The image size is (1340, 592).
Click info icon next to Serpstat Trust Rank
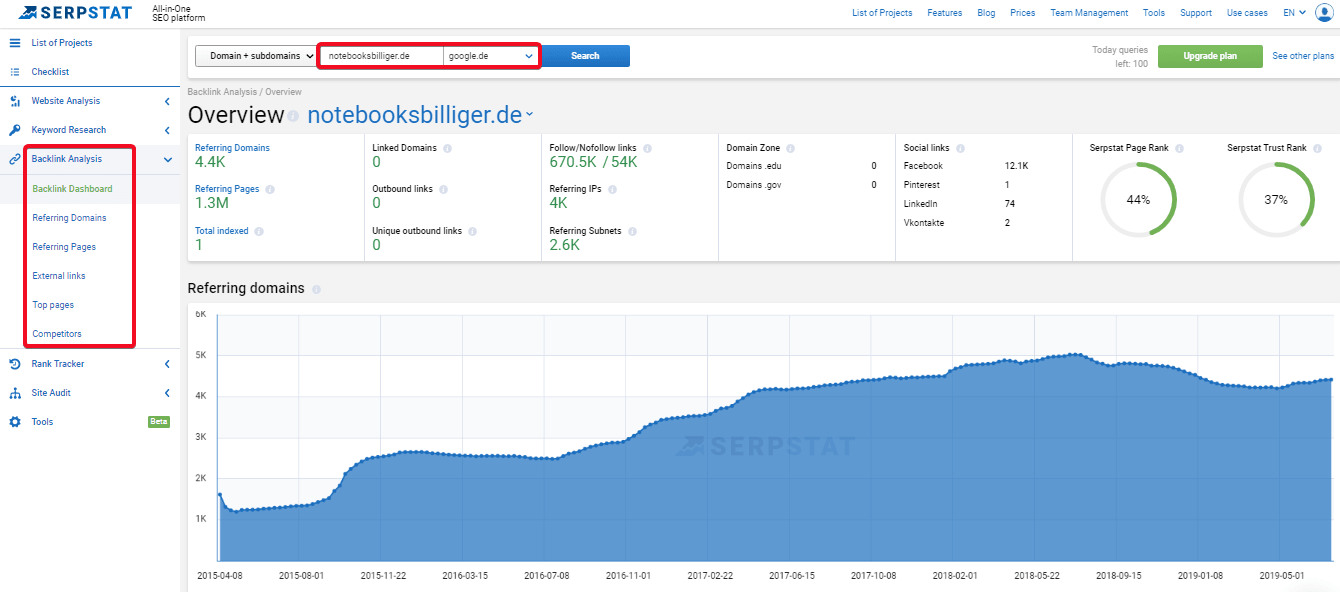pyautogui.click(x=1317, y=148)
